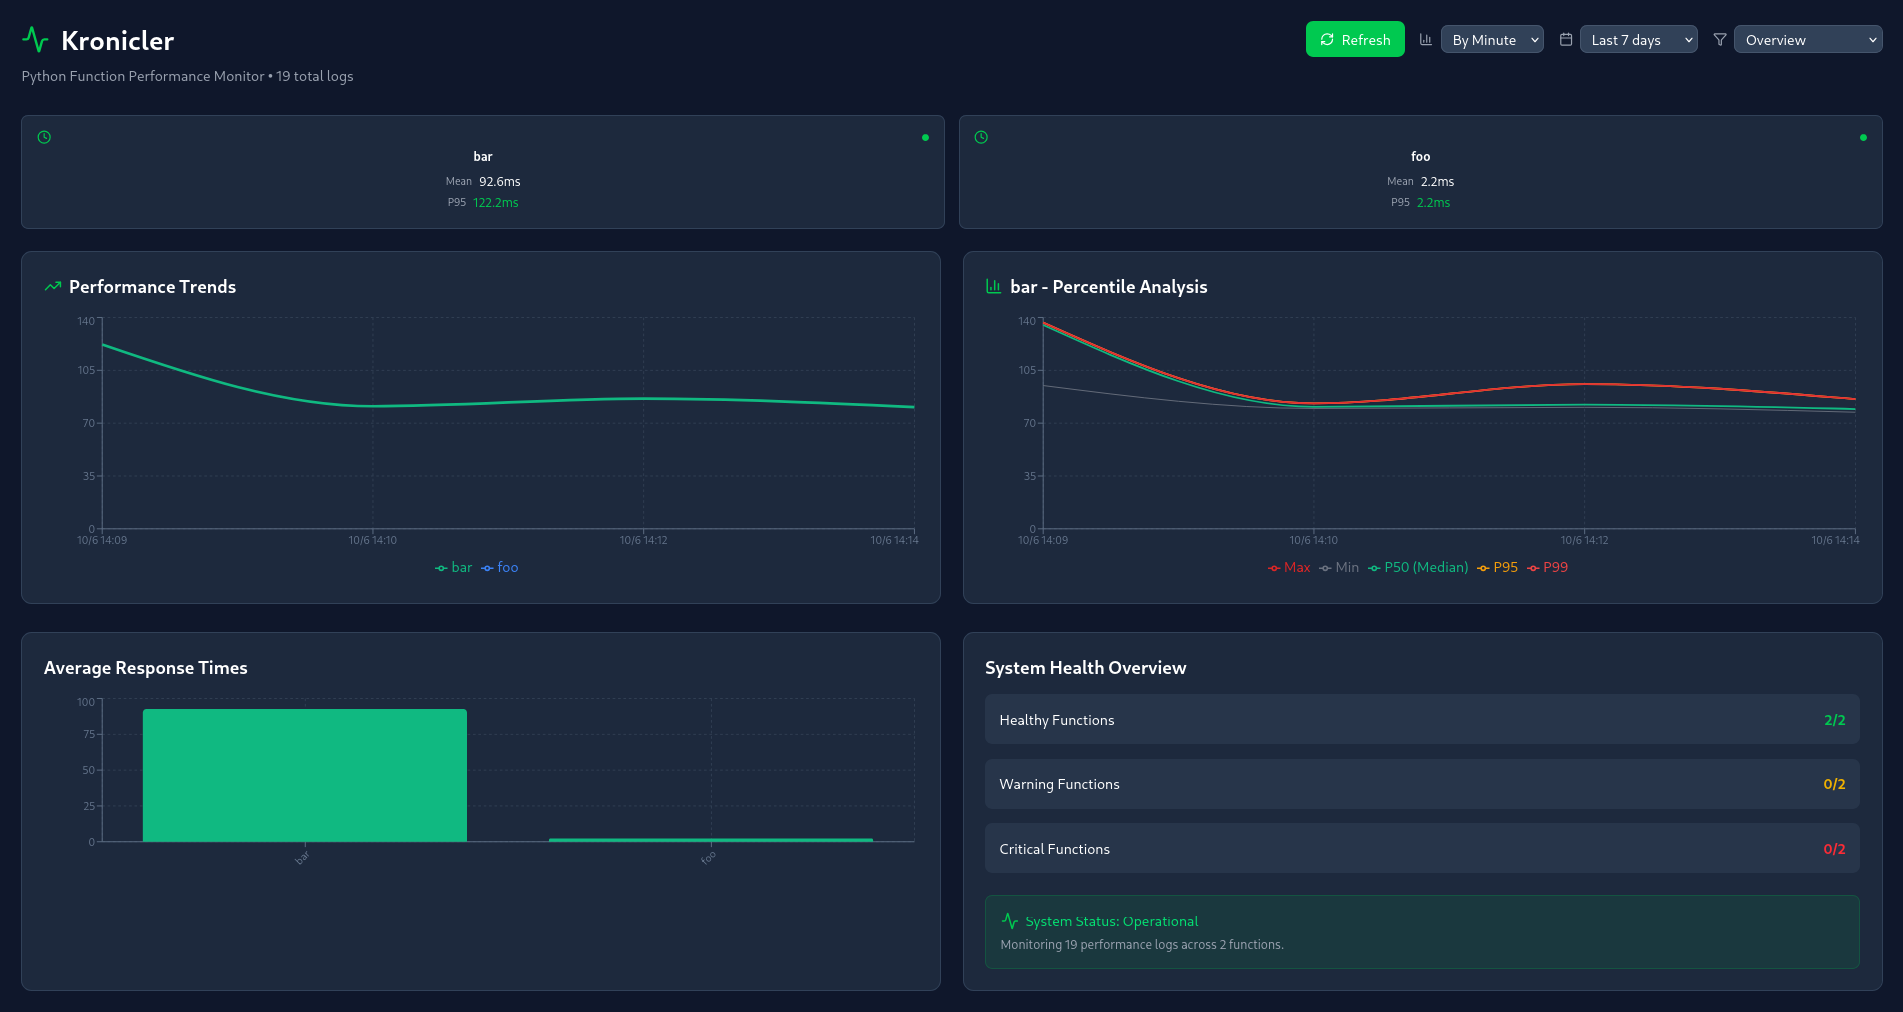1903x1012 pixels.
Task: Select the foo function card title
Action: point(1420,157)
